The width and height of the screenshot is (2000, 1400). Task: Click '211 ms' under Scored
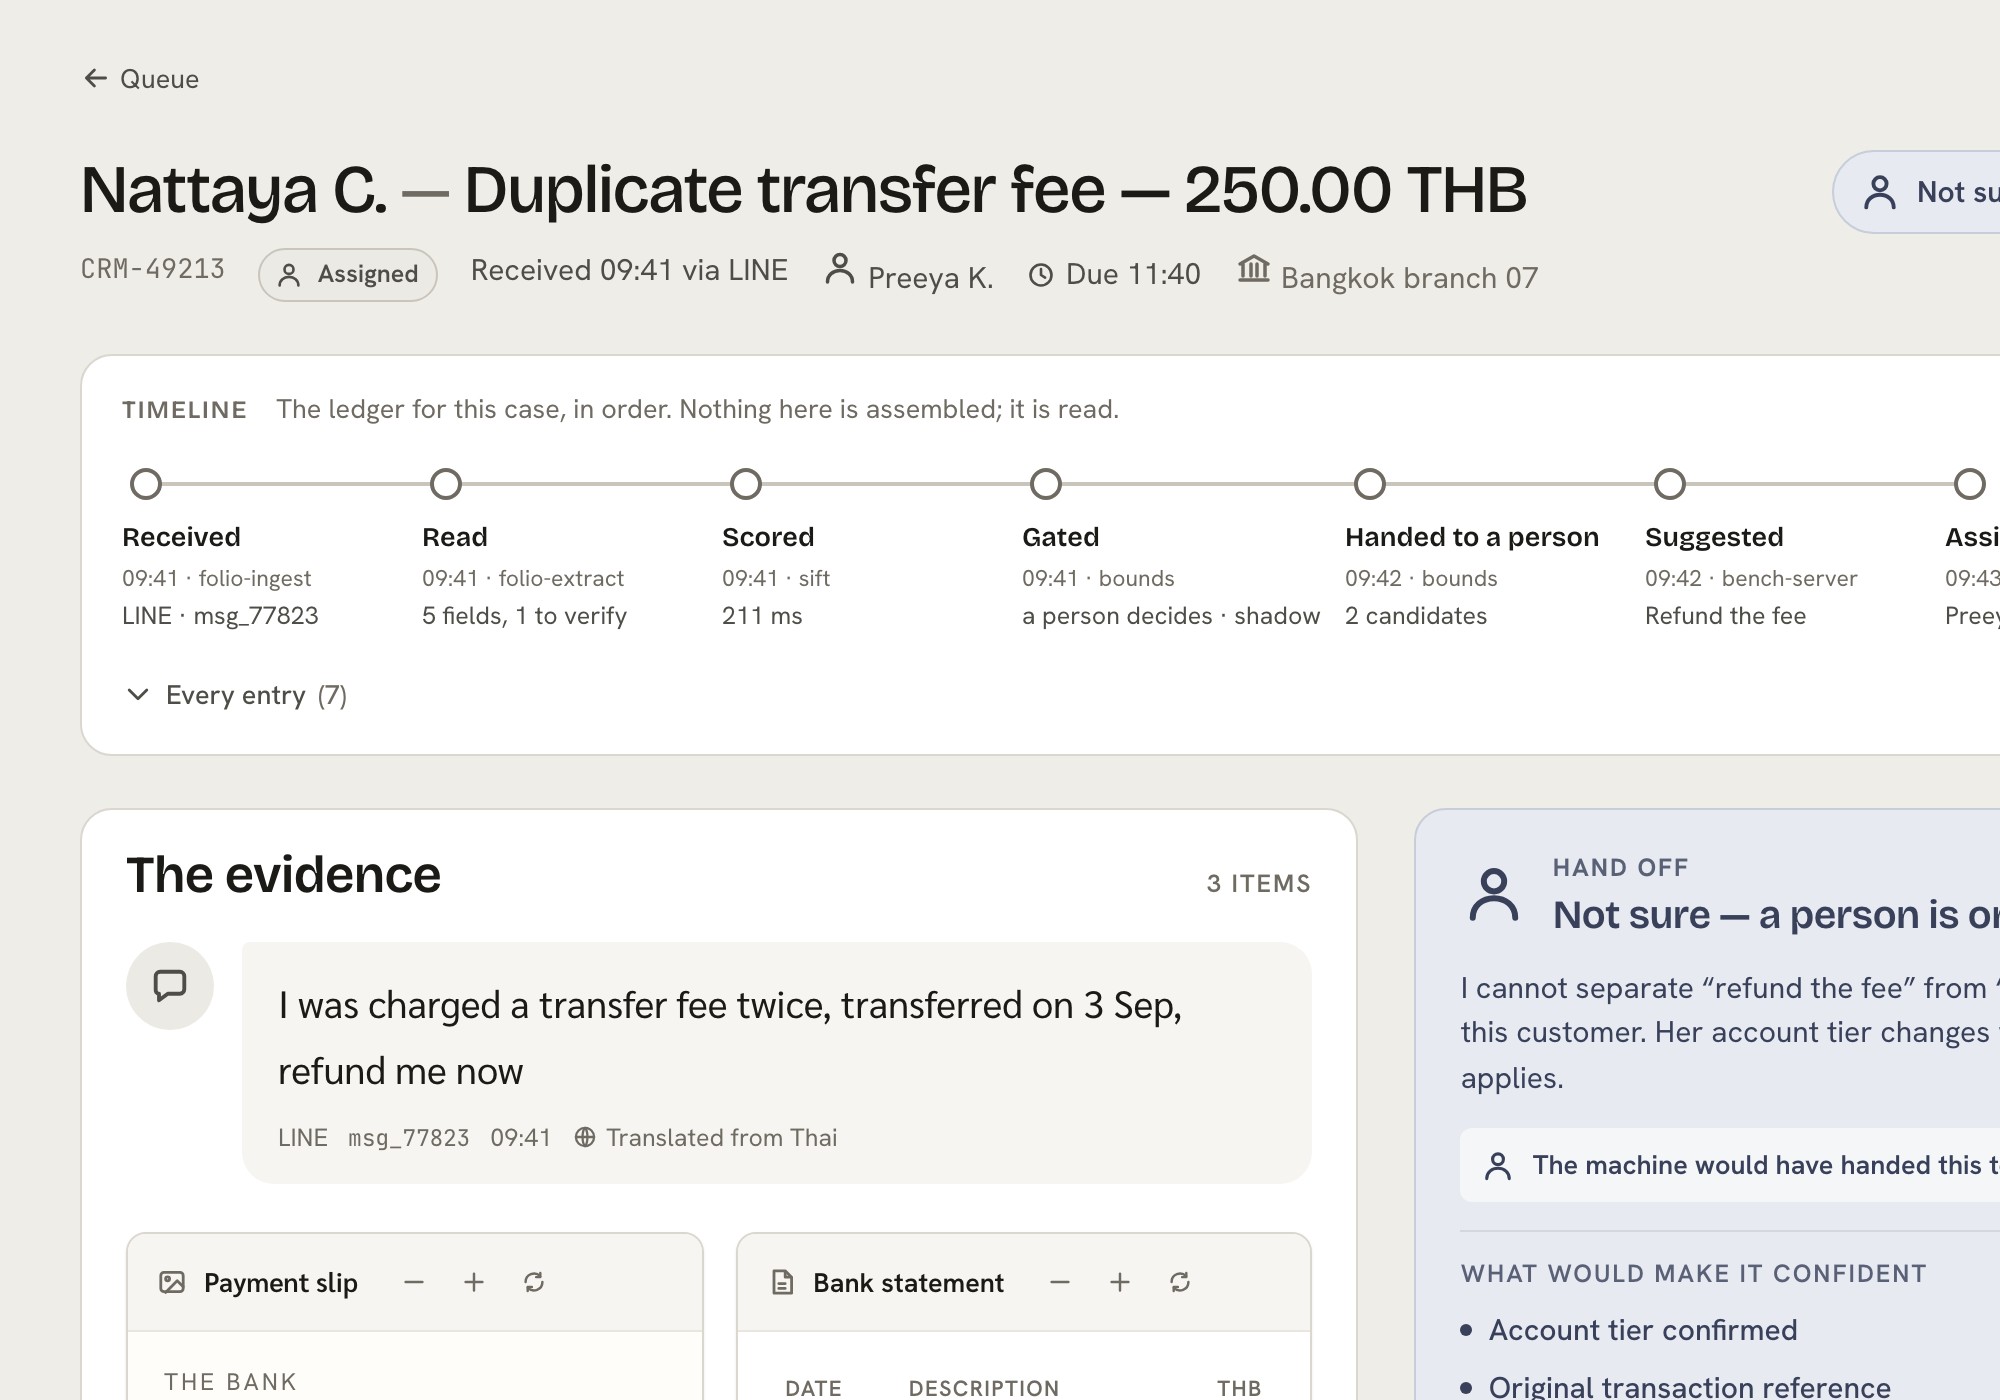click(762, 616)
